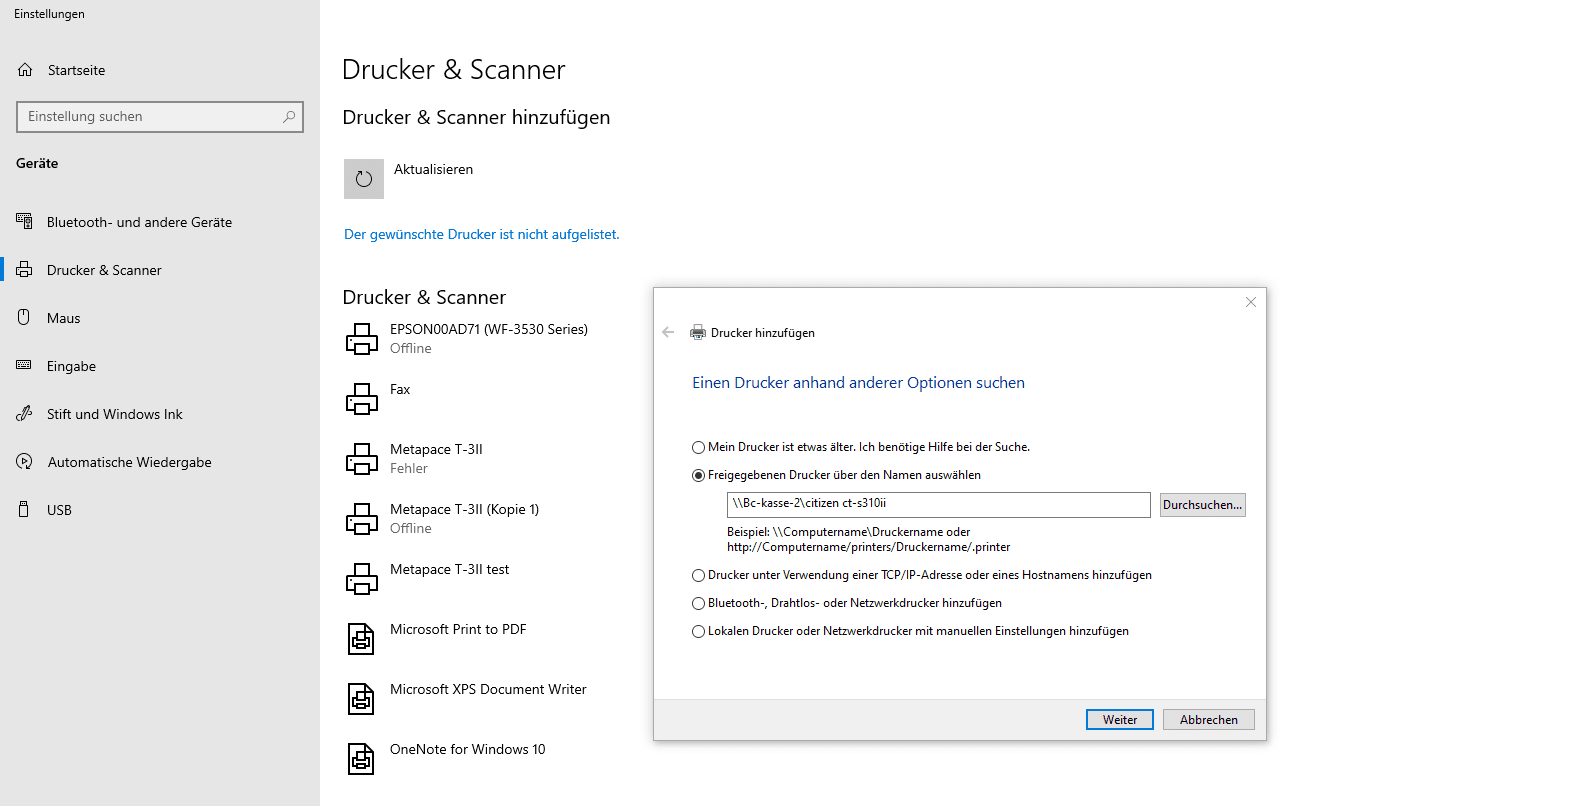Screen dimensions: 1575x806
Task: Click the Aktualisieren label
Action: 433,169
